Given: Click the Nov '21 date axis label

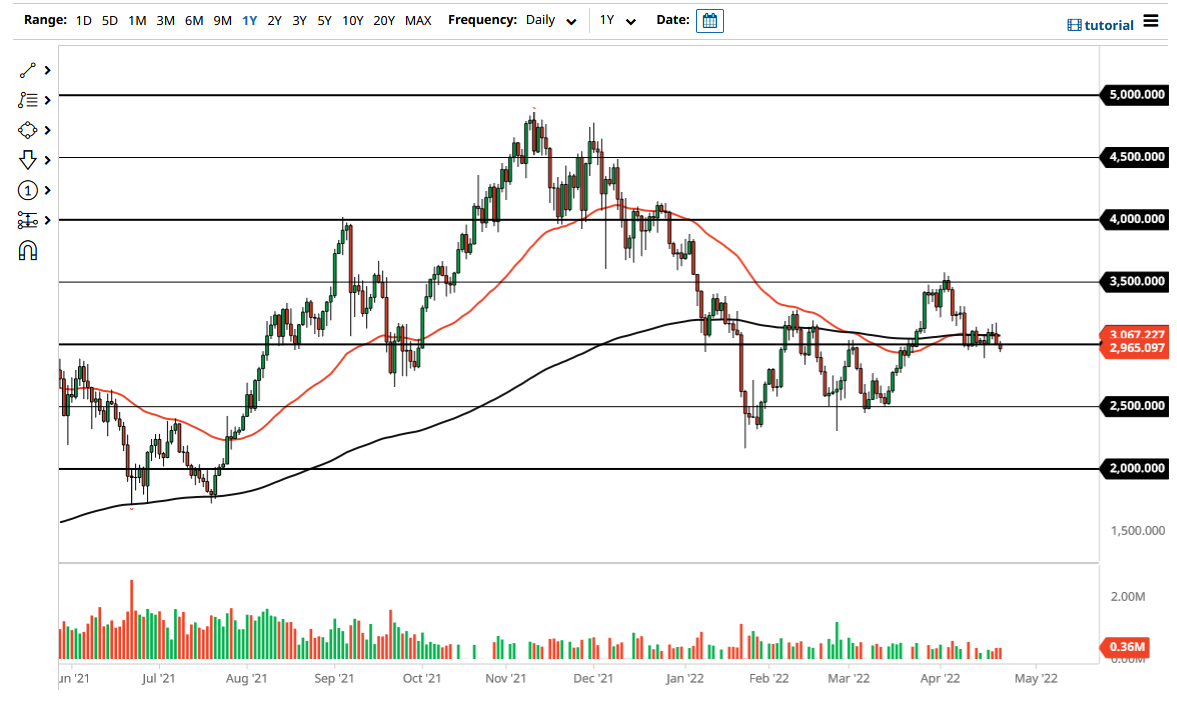Looking at the screenshot, I should point(506,679).
